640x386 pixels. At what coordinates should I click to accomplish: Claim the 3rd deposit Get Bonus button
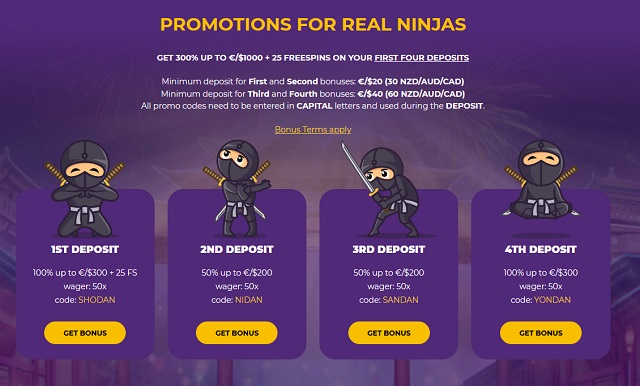389,333
